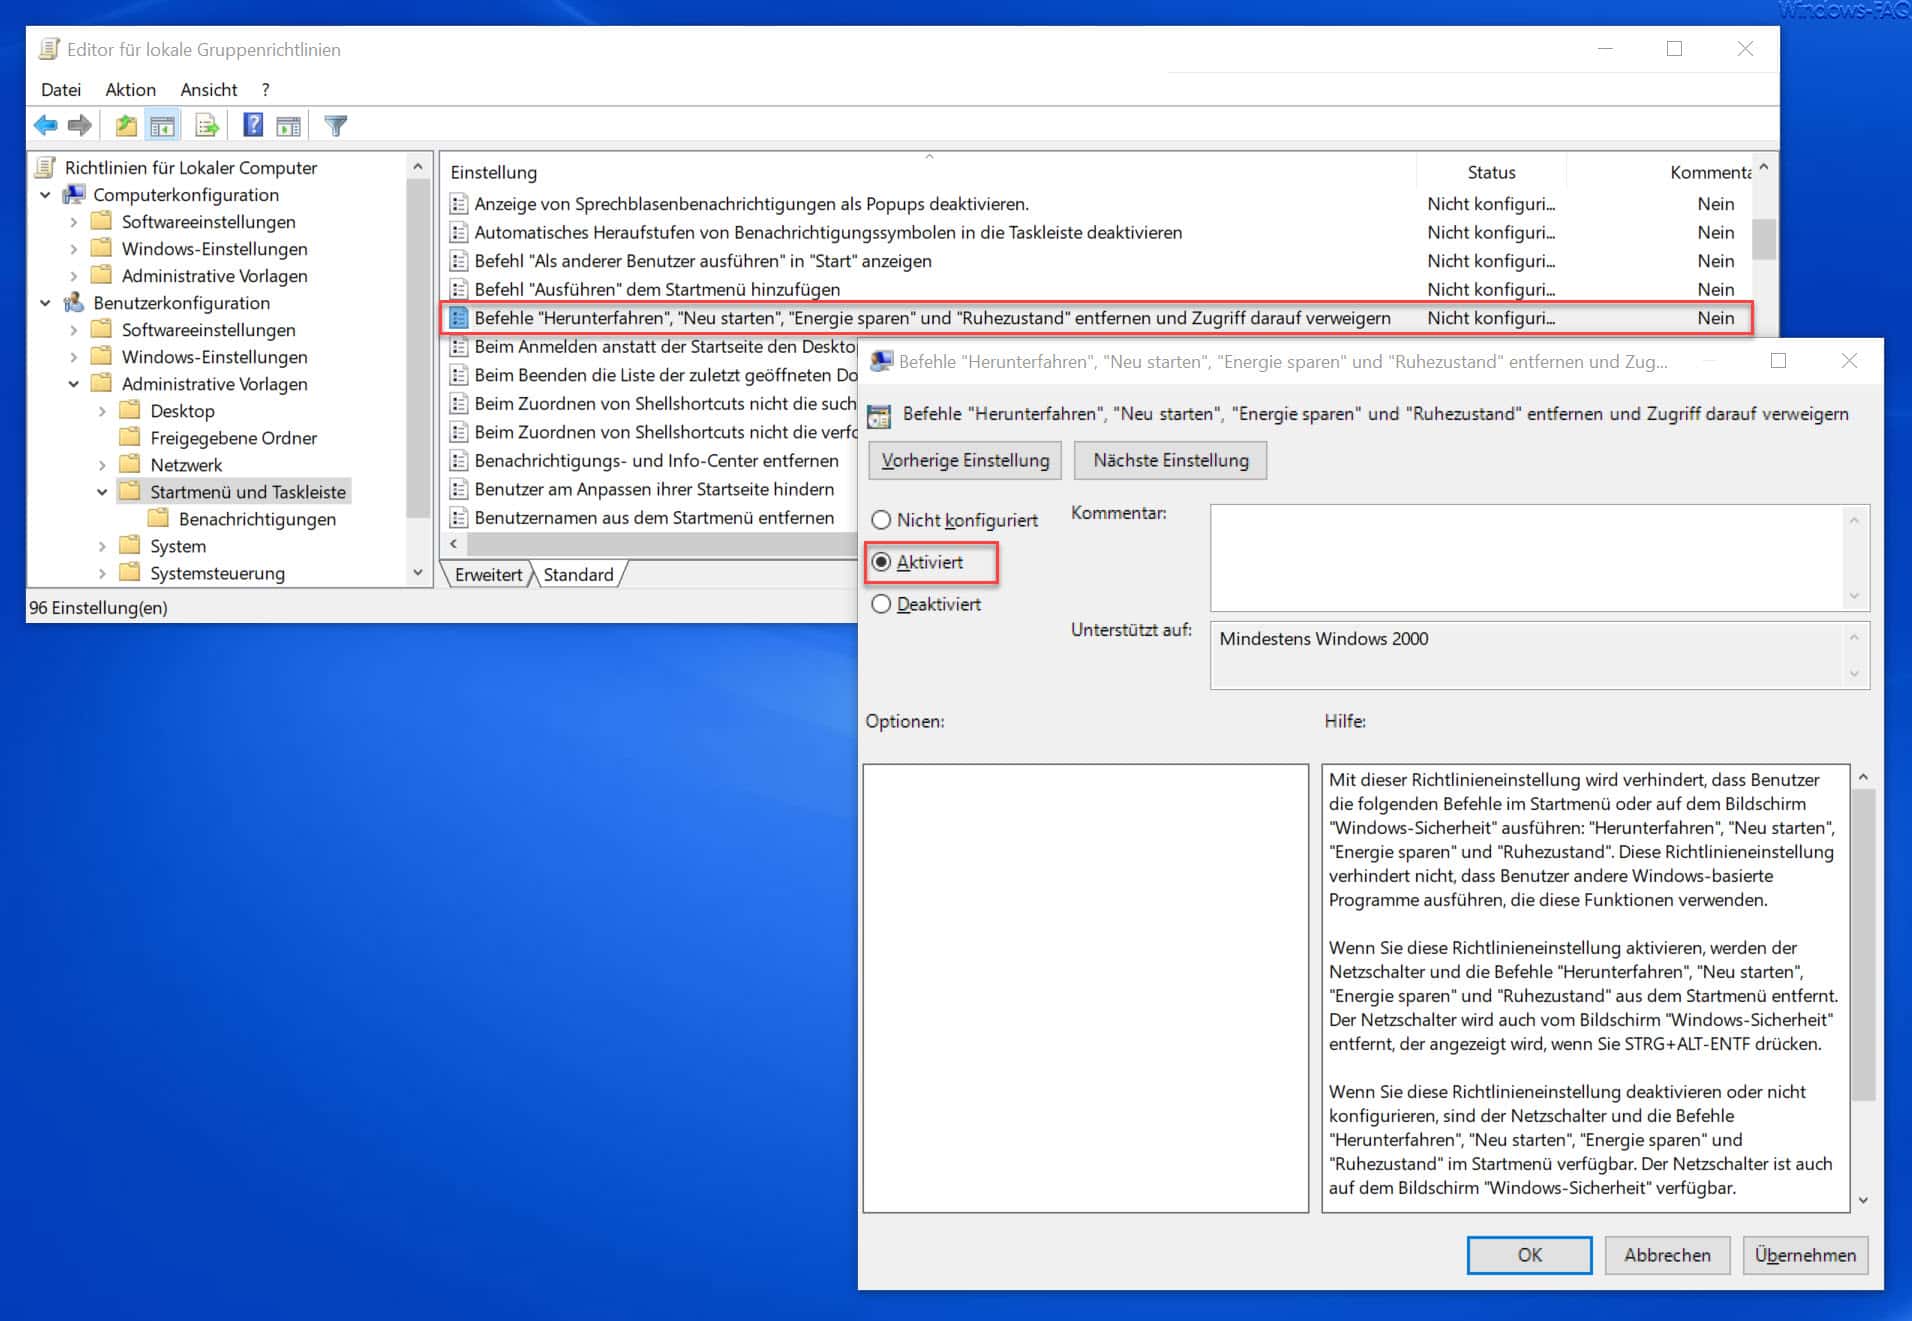Image resolution: width=1912 pixels, height=1321 pixels.
Task: Open the Ansicht menu
Action: (209, 89)
